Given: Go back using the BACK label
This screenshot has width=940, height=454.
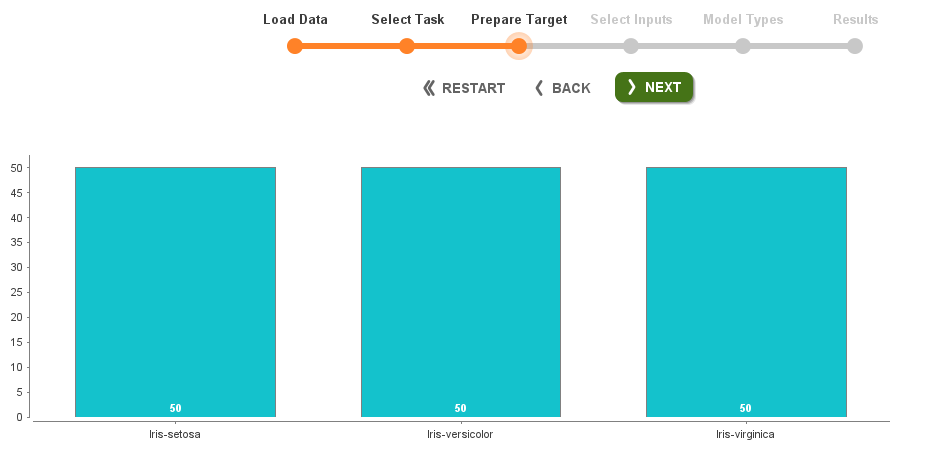Looking at the screenshot, I should tap(571, 88).
